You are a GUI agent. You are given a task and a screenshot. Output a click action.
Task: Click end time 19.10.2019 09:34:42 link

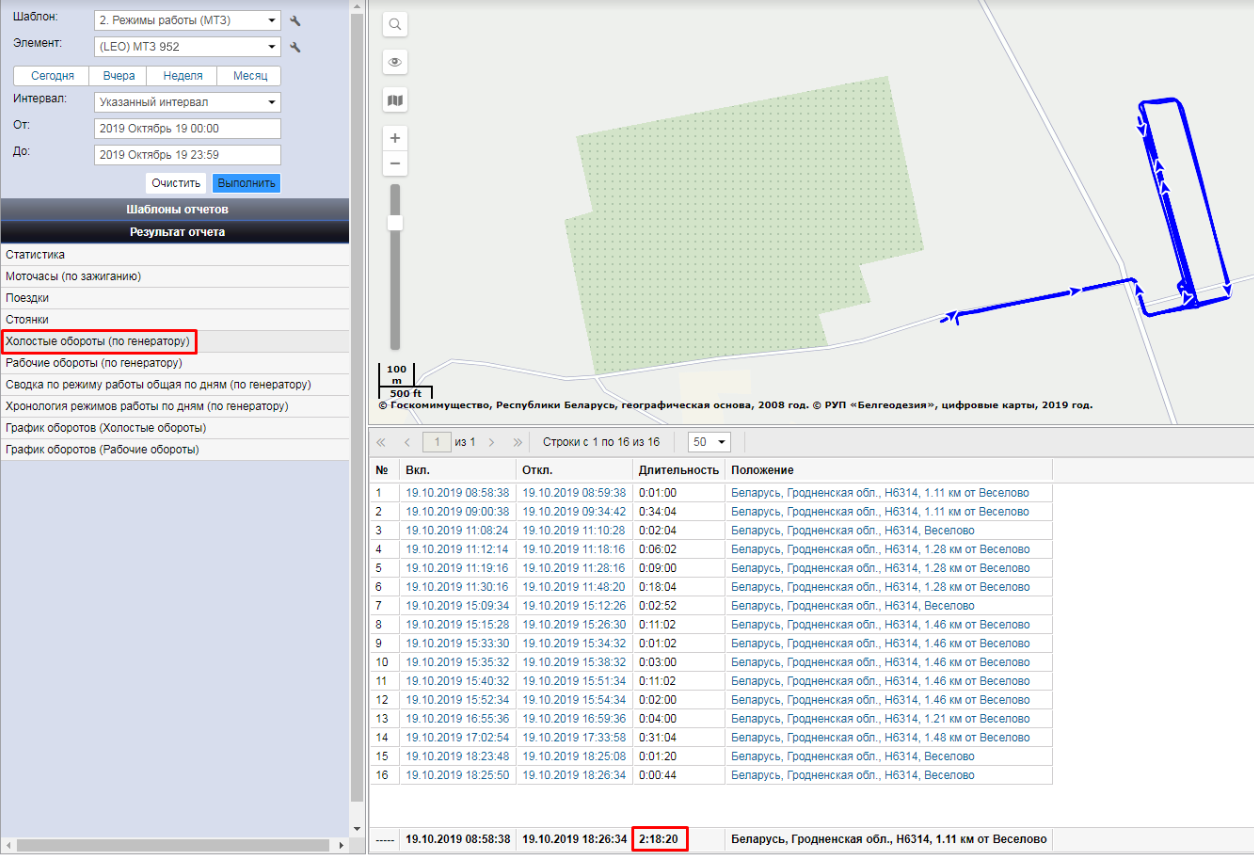(x=575, y=512)
